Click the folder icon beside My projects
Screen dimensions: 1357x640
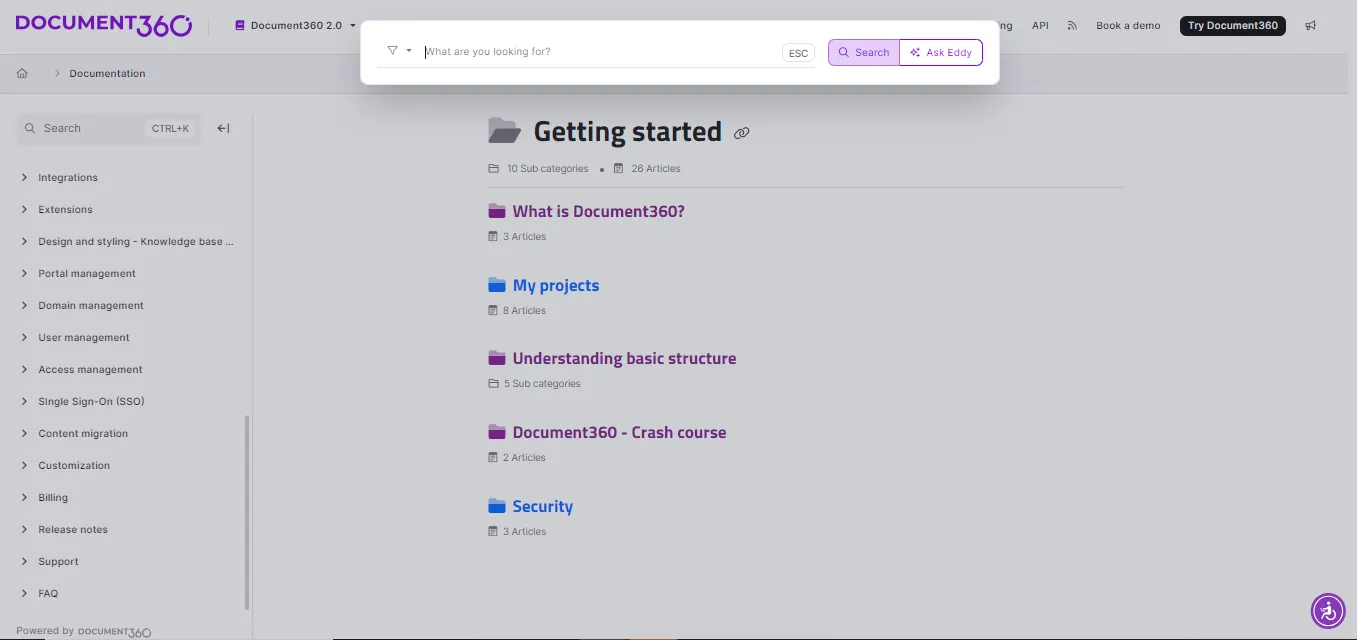497,285
